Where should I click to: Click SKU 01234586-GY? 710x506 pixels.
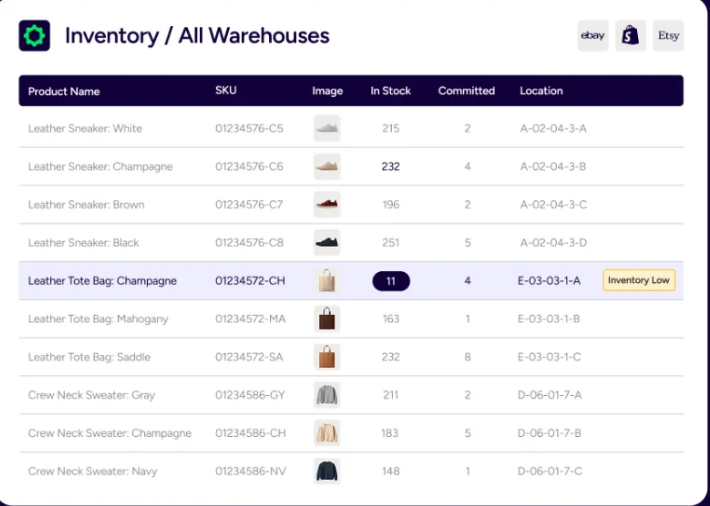(250, 395)
